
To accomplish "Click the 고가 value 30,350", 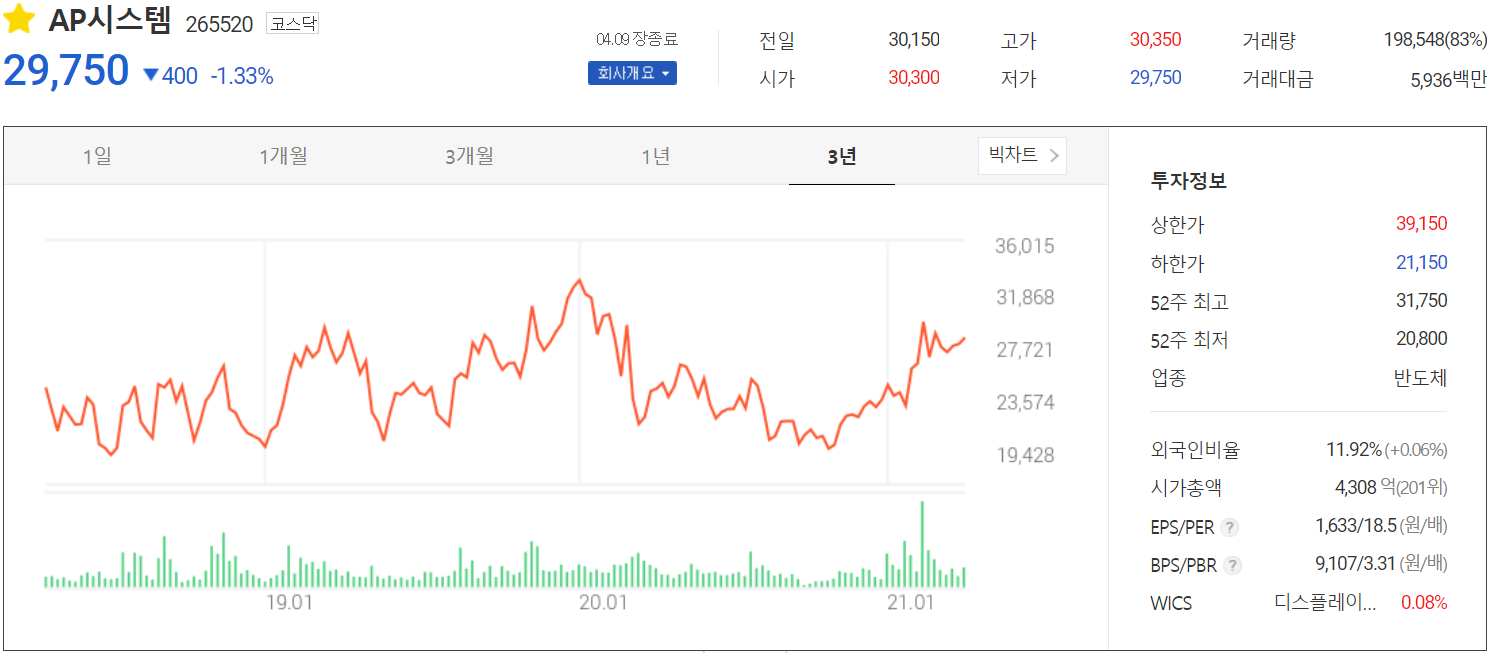I will point(1155,40).
